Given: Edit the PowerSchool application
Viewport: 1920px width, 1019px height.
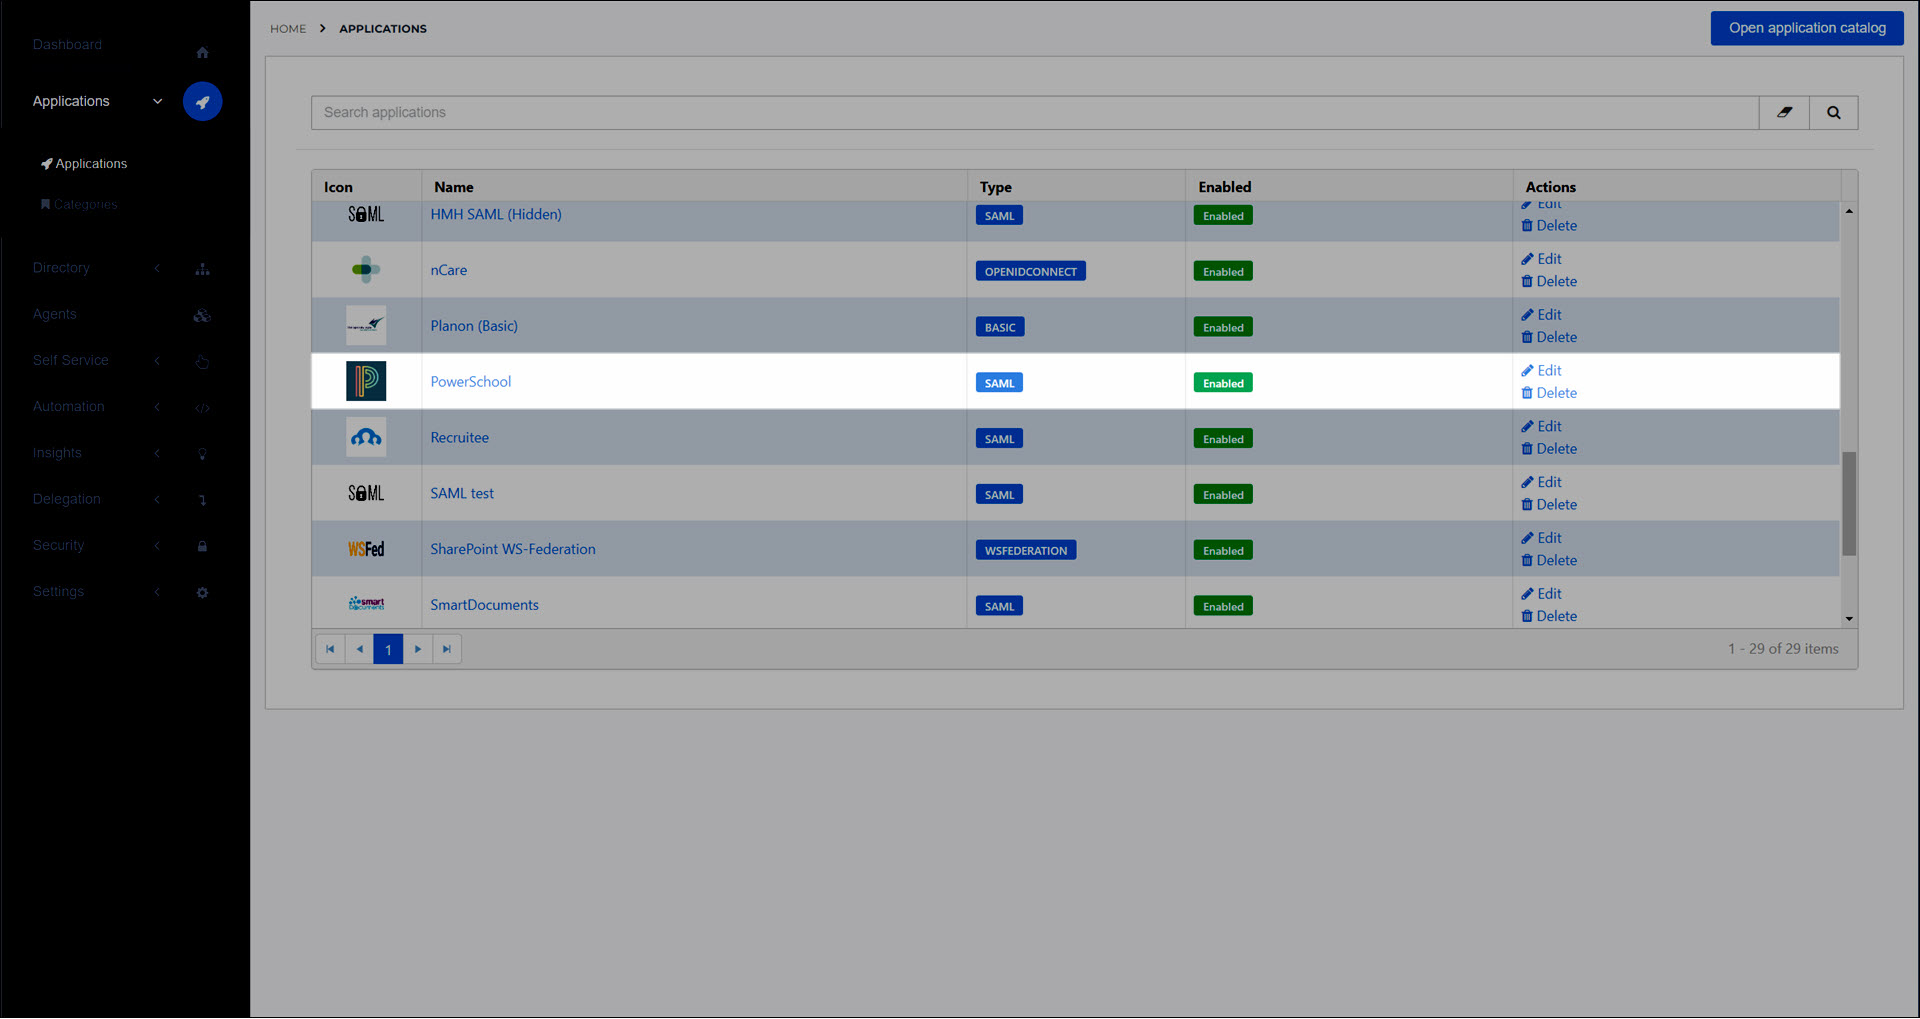Looking at the screenshot, I should (1541, 370).
